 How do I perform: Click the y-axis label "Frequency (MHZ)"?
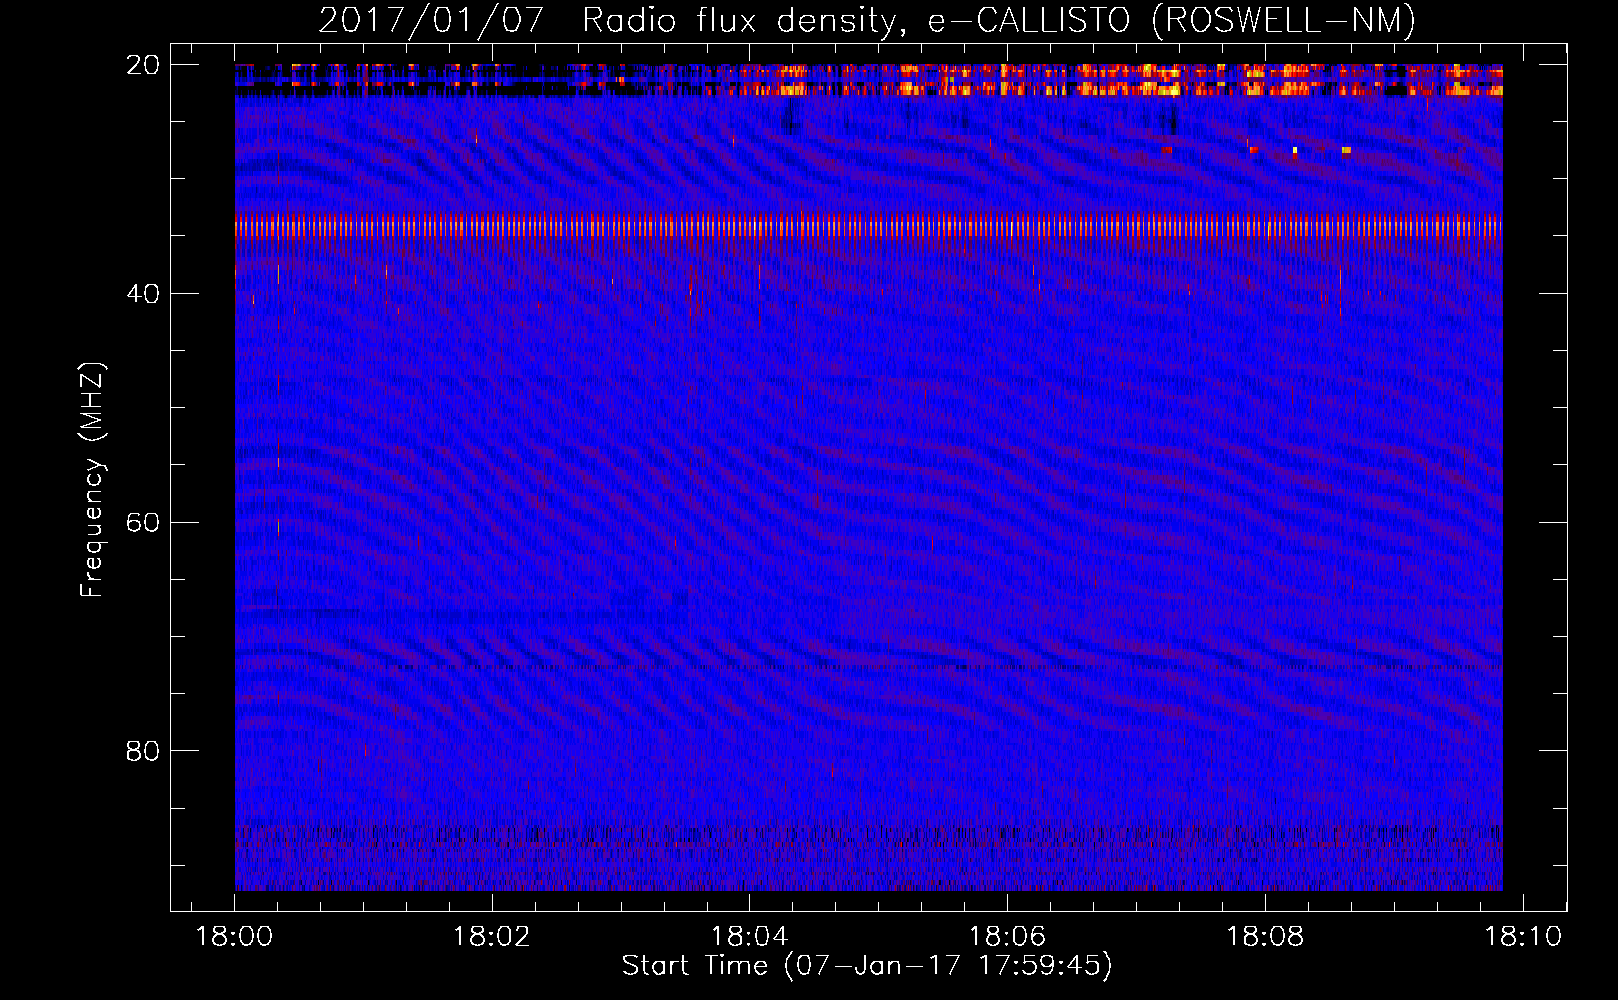[92, 480]
